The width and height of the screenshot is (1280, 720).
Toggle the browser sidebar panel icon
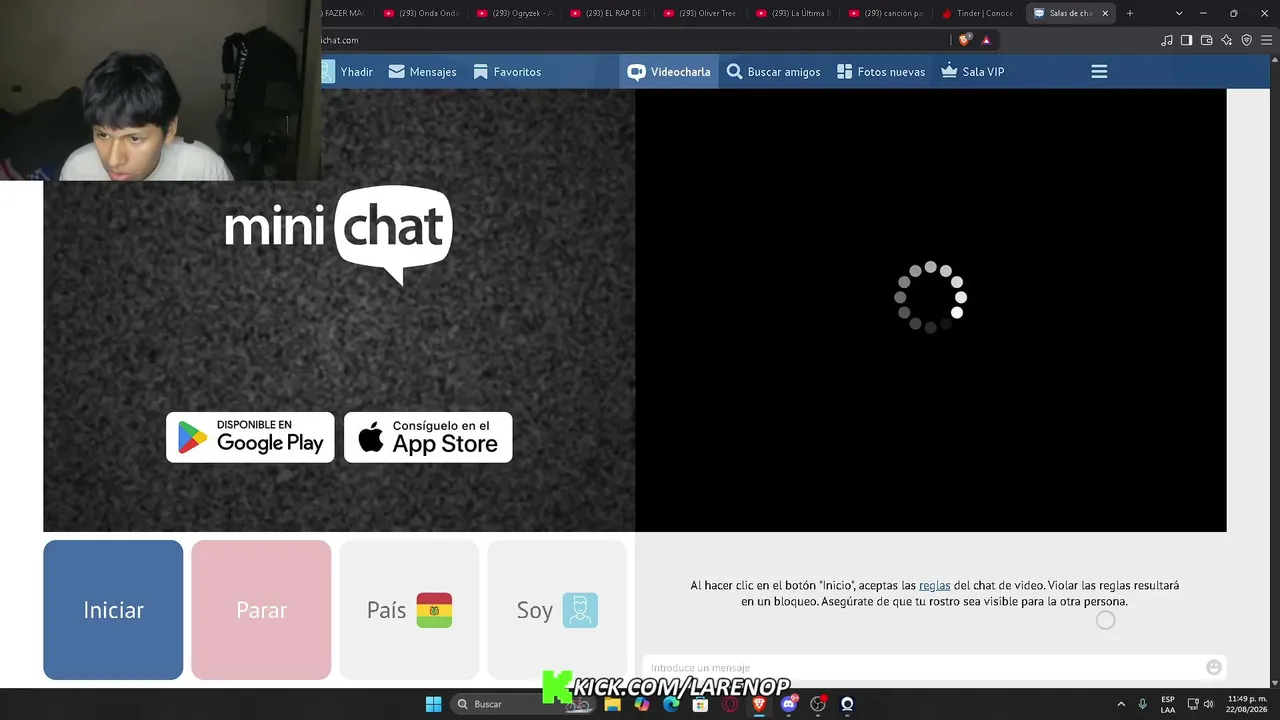pos(1186,40)
